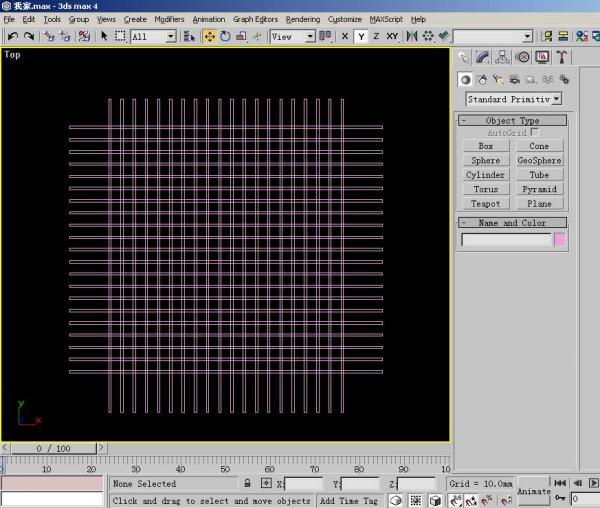Open the Select by Name tool
The height and width of the screenshot is (508, 600).
point(189,36)
